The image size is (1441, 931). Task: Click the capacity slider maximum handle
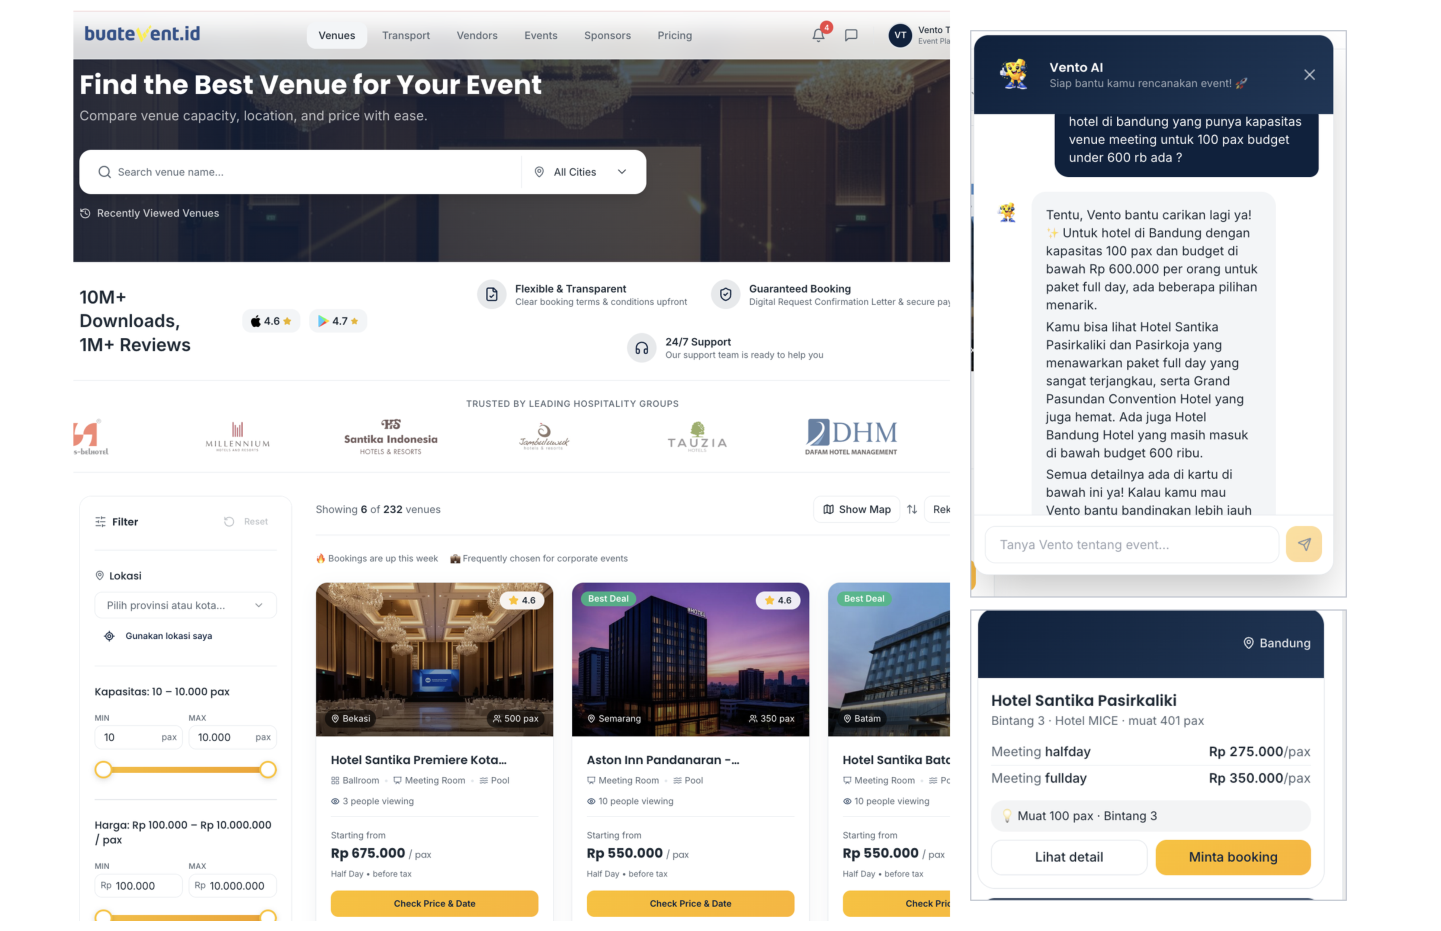tap(268, 769)
